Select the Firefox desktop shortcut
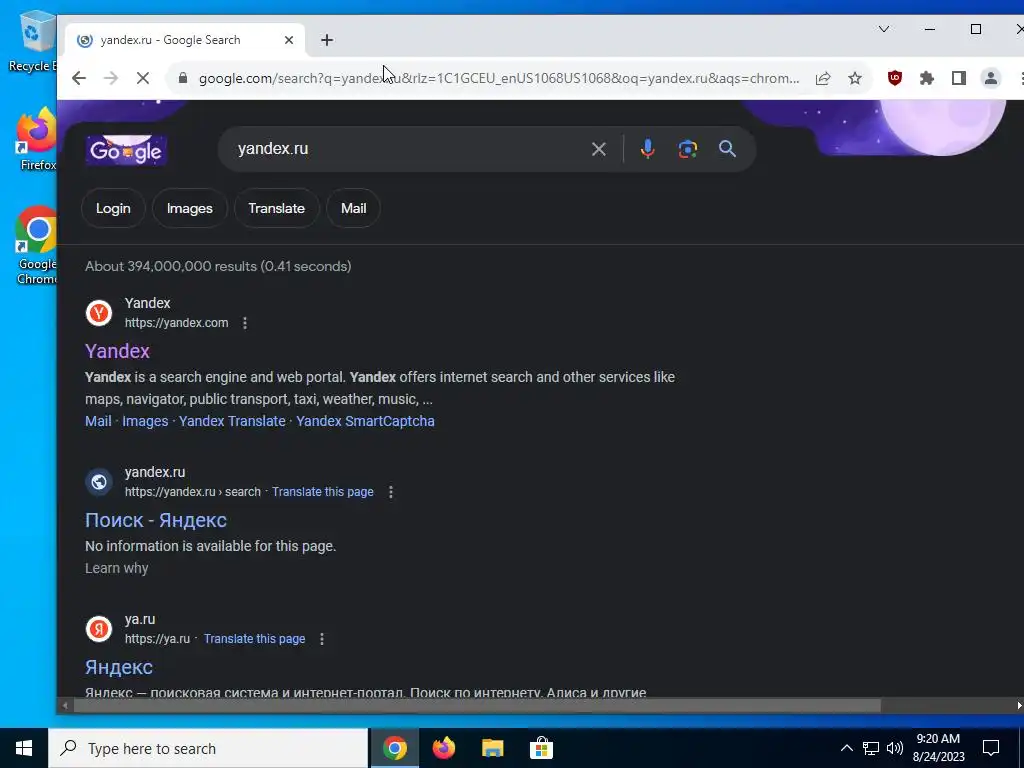1024x768 pixels. [x=37, y=140]
